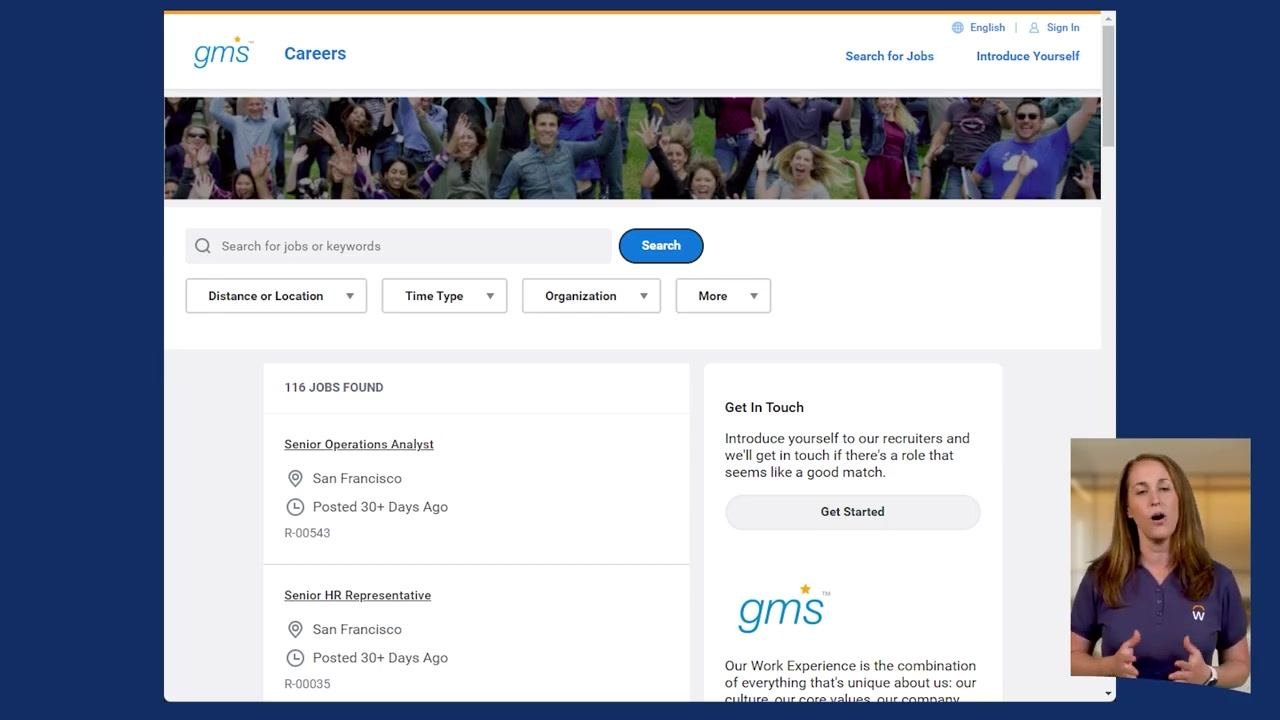Click Posted 30+ Days Ago under Senior Operations Analyst
Image resolution: width=1280 pixels, height=720 pixels.
(x=380, y=507)
